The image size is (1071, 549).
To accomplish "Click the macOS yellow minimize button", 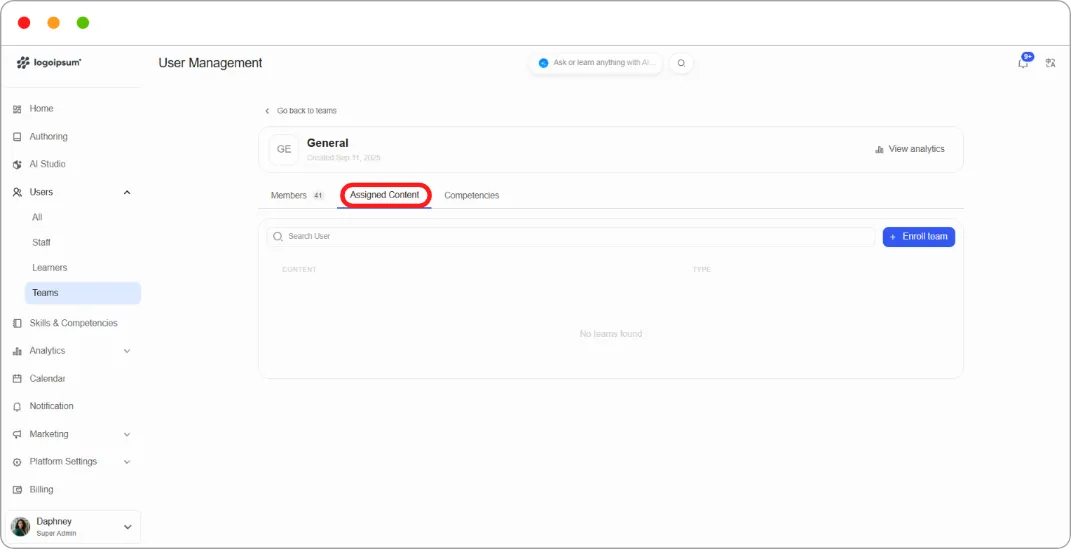I will (x=53, y=23).
